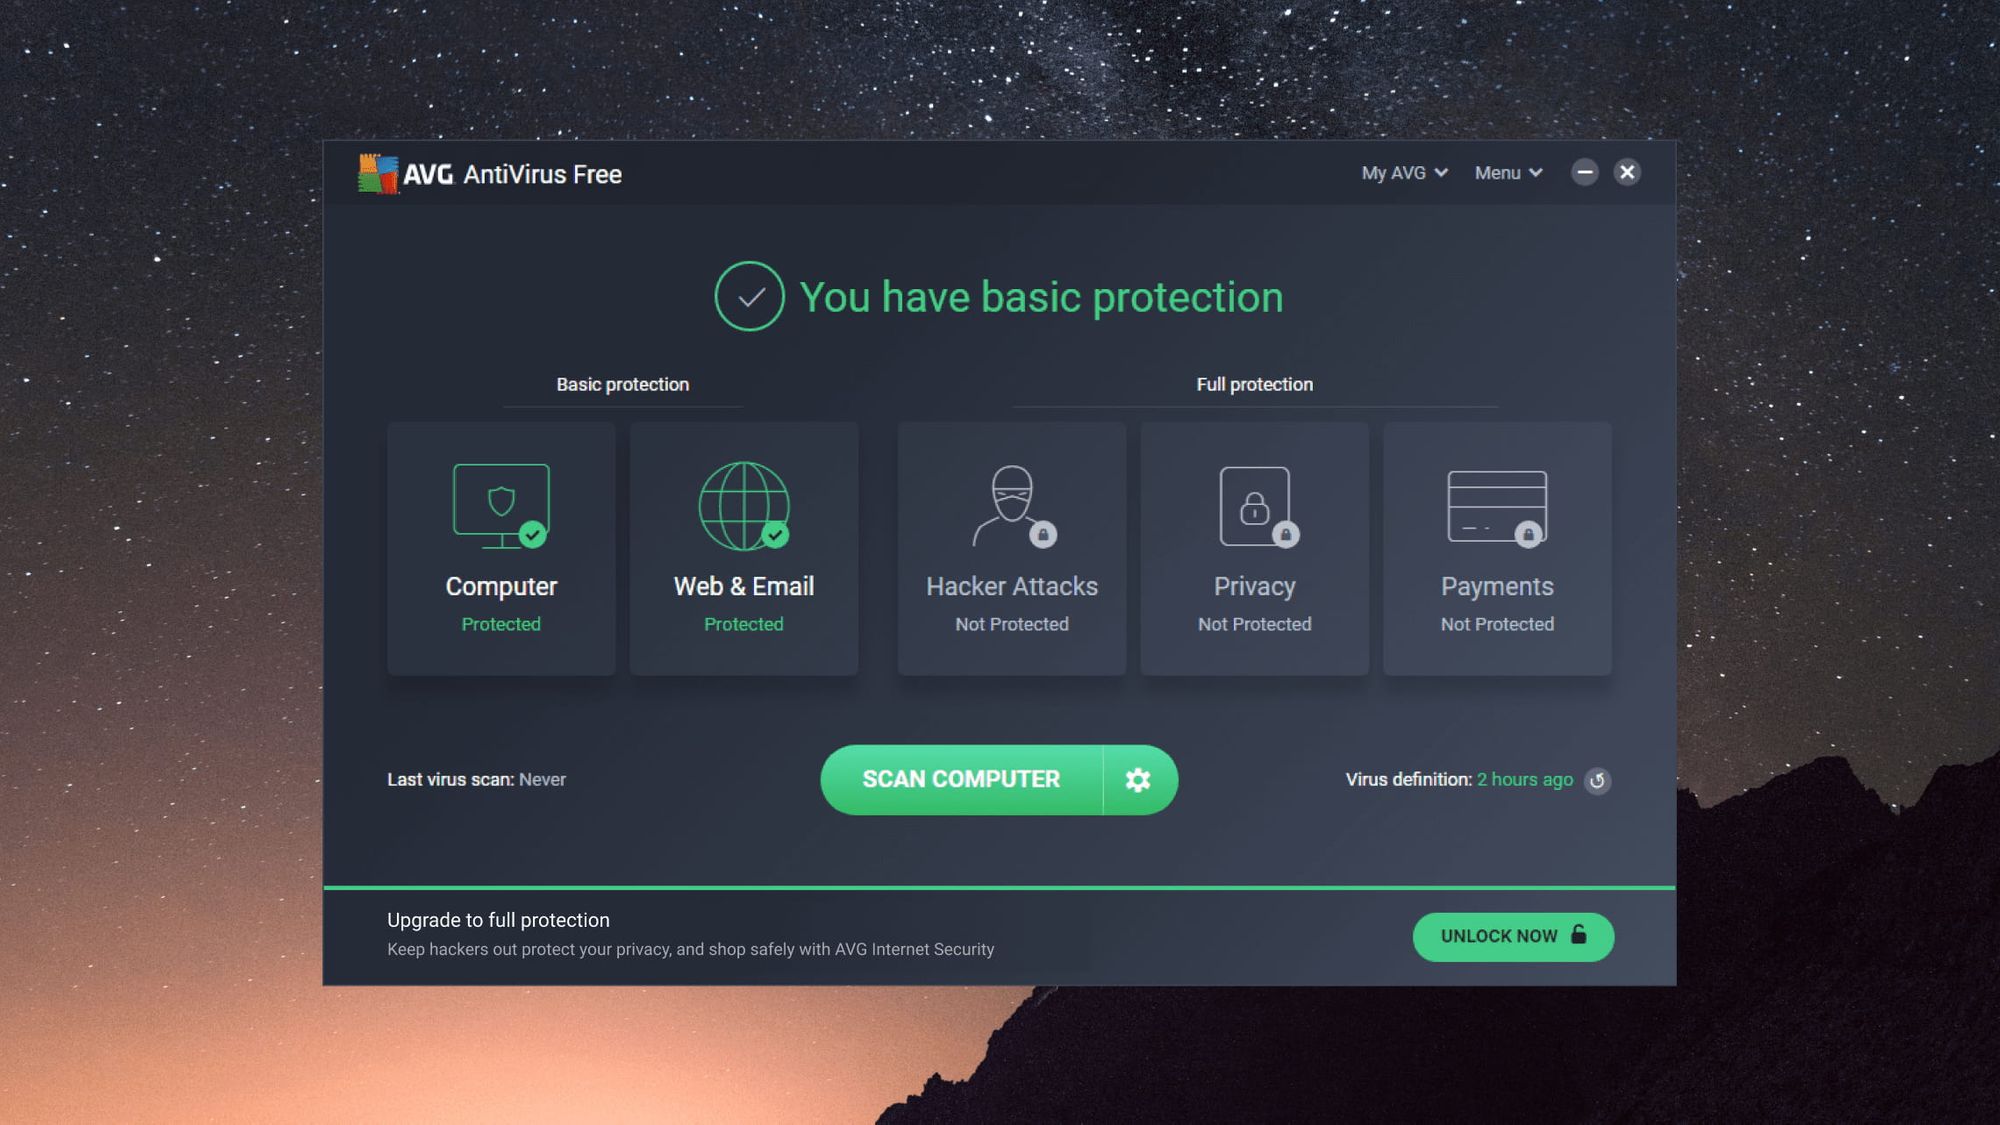Click the virus definition refresh icon
The height and width of the screenshot is (1125, 2000).
tap(1598, 780)
